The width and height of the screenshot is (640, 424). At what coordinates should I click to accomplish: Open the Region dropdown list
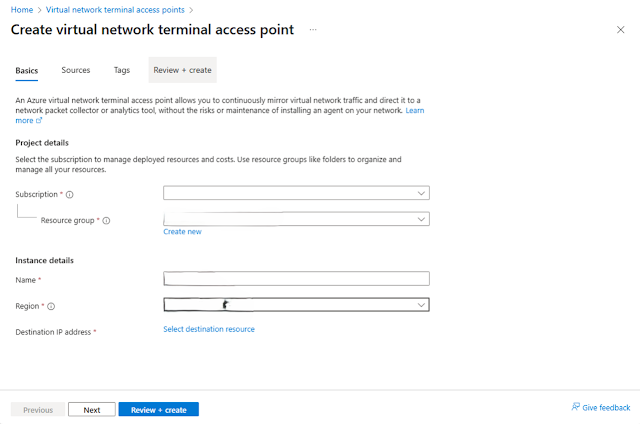296,306
